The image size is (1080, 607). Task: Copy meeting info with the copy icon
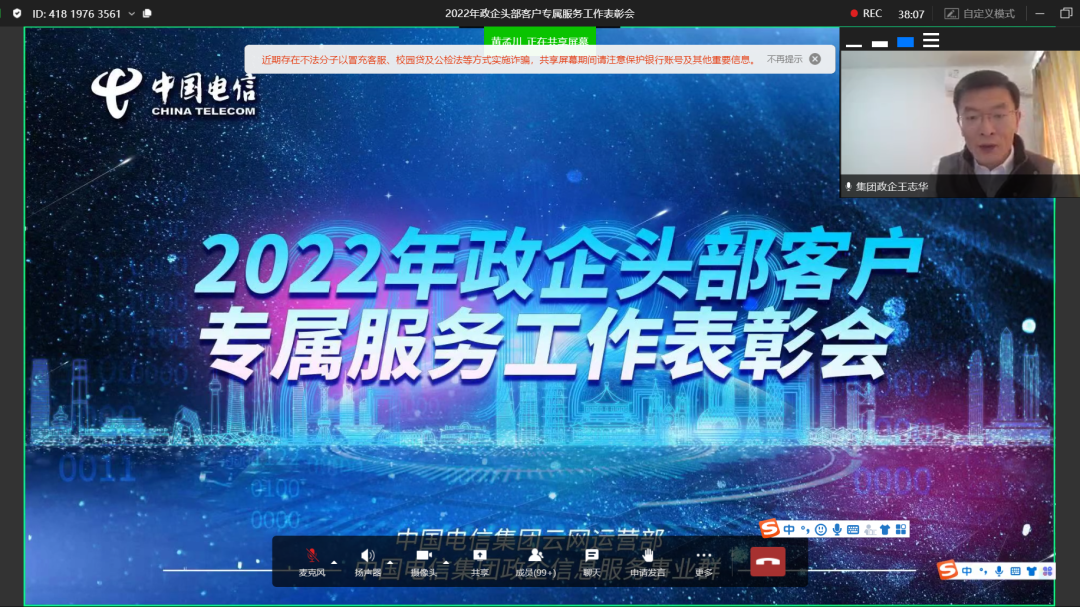click(147, 13)
